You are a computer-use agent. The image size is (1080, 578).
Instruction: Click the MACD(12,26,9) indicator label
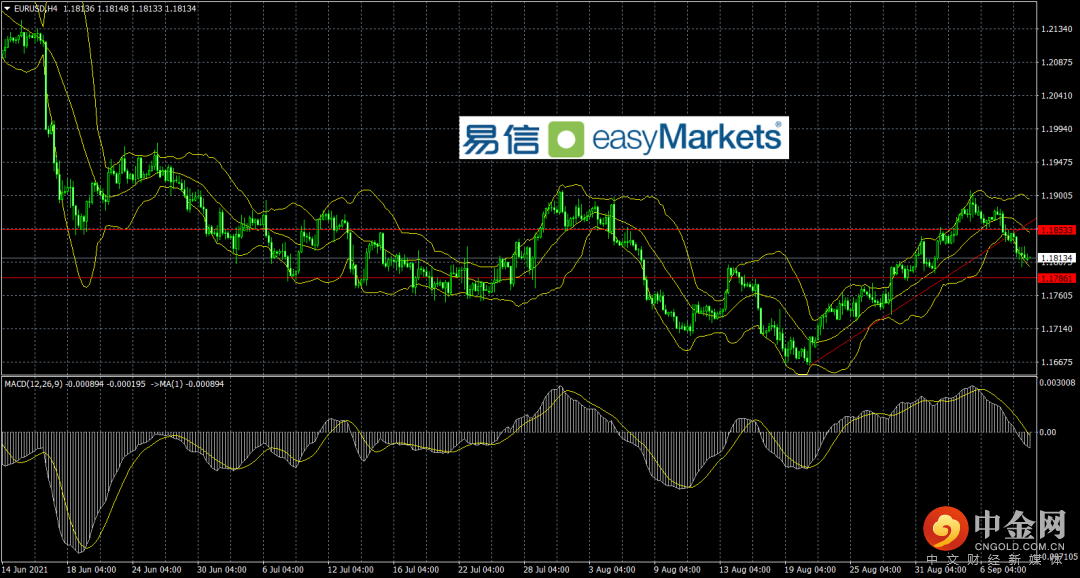(34, 383)
